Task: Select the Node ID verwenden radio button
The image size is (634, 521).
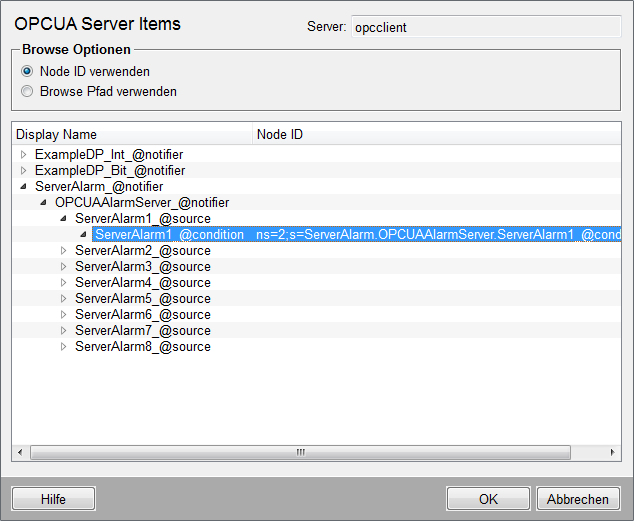Action: 27,72
